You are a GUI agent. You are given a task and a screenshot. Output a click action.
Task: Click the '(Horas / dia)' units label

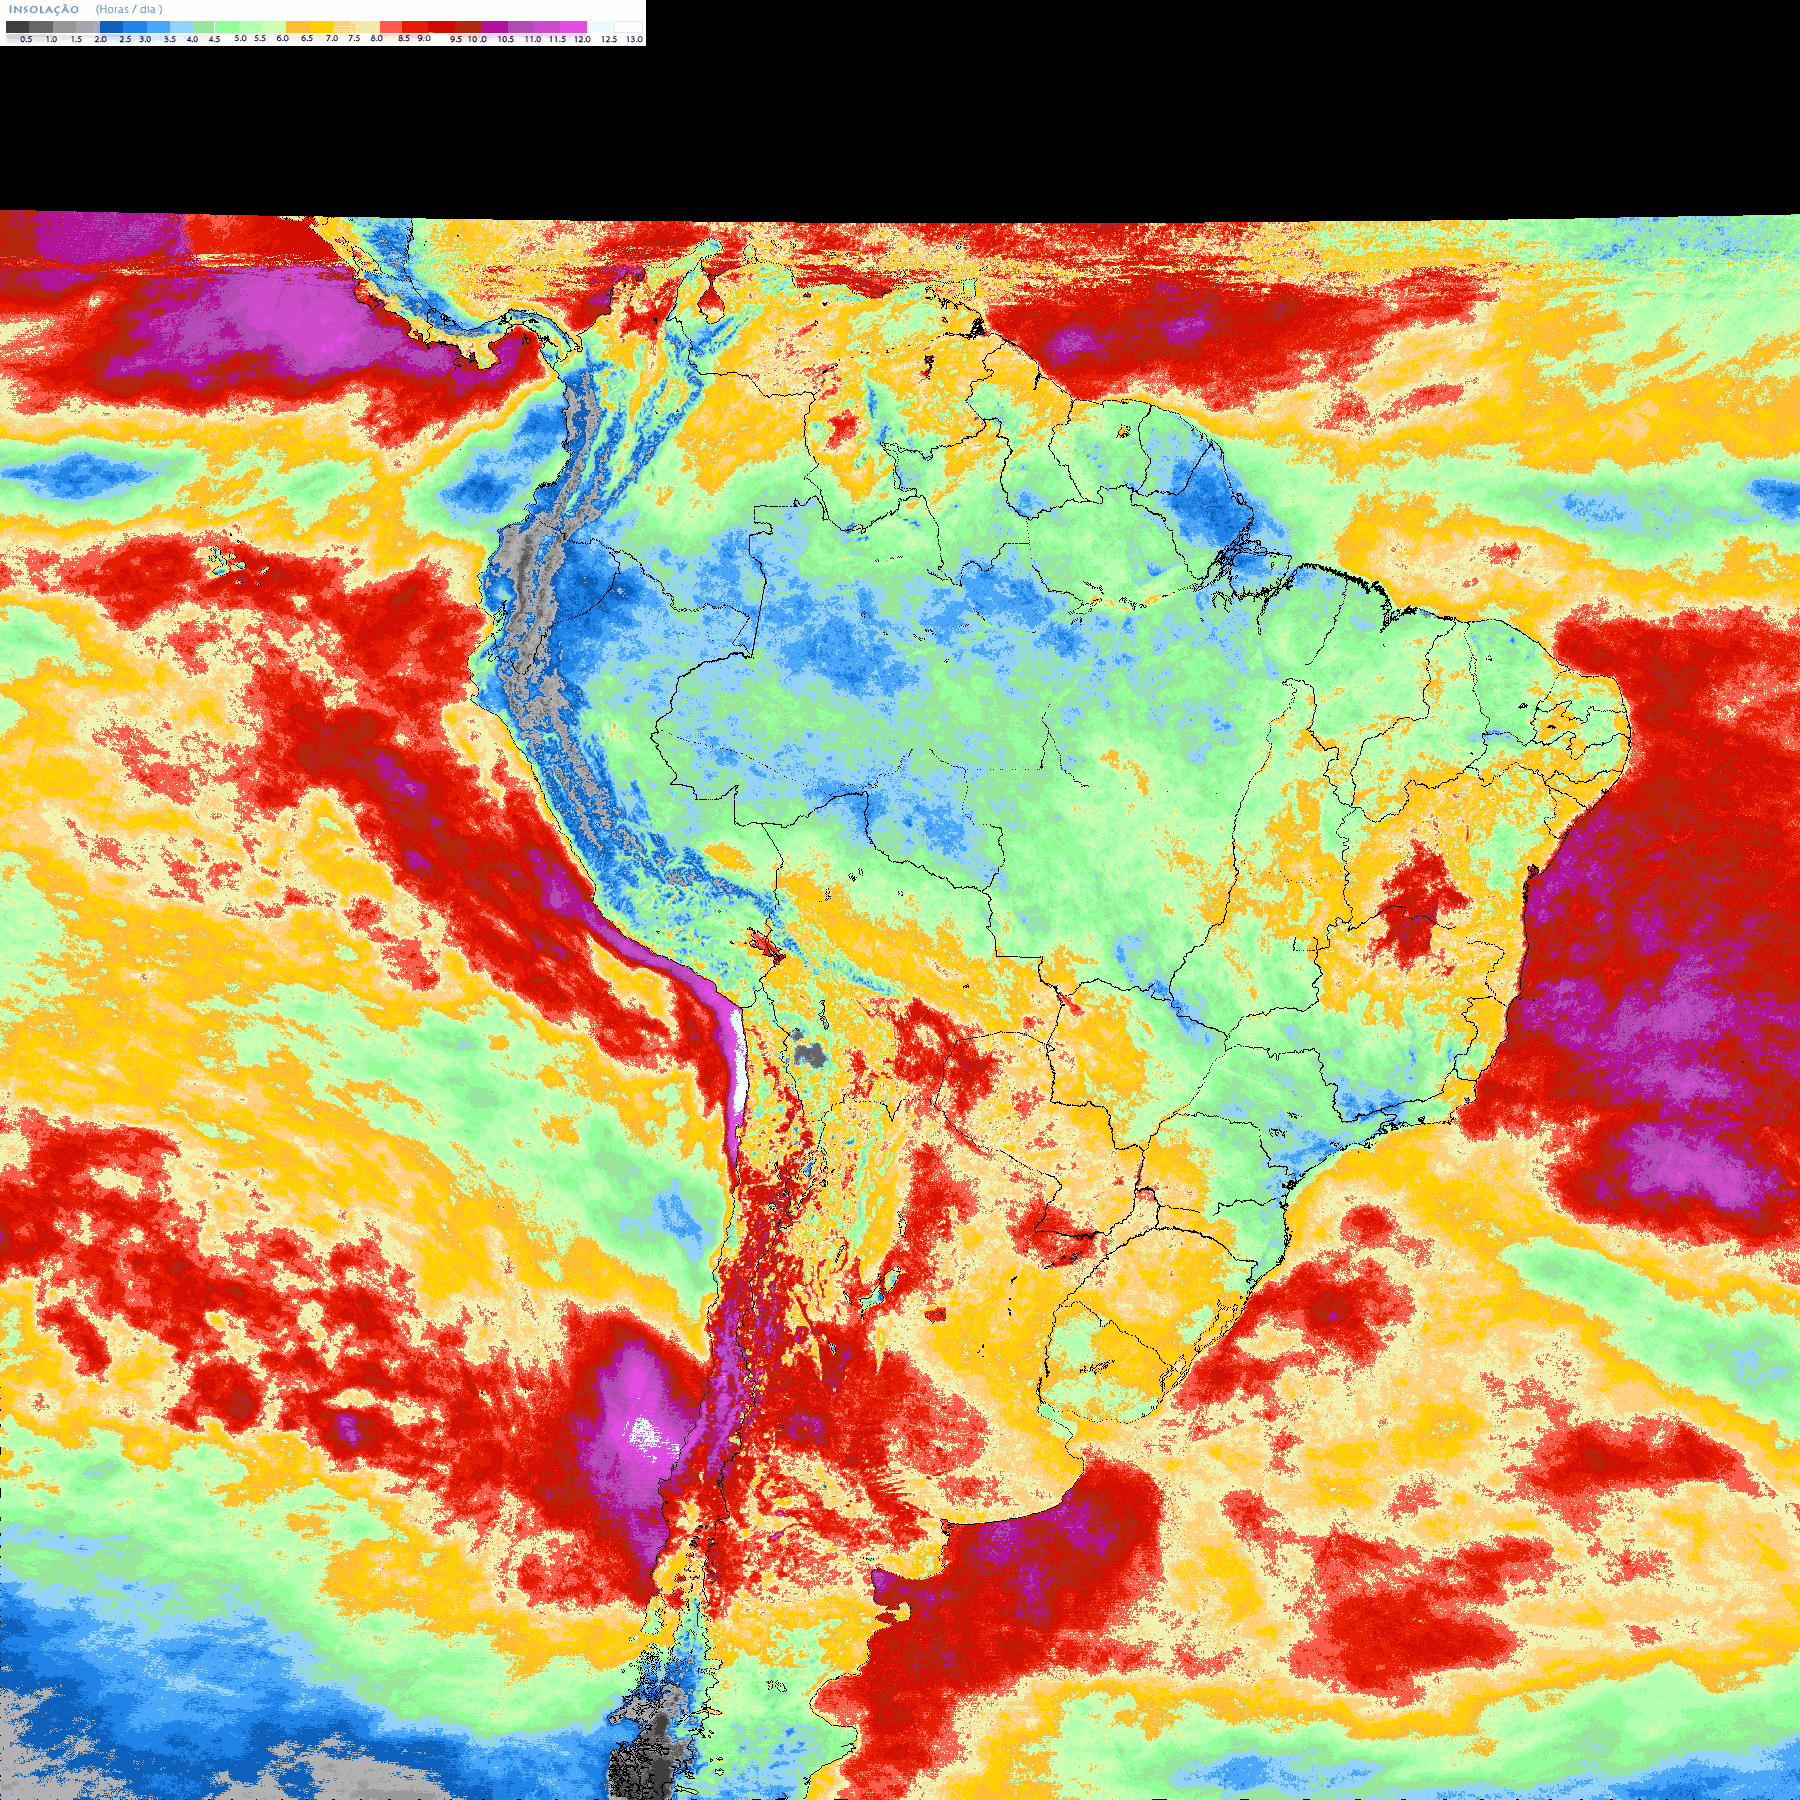[x=129, y=9]
